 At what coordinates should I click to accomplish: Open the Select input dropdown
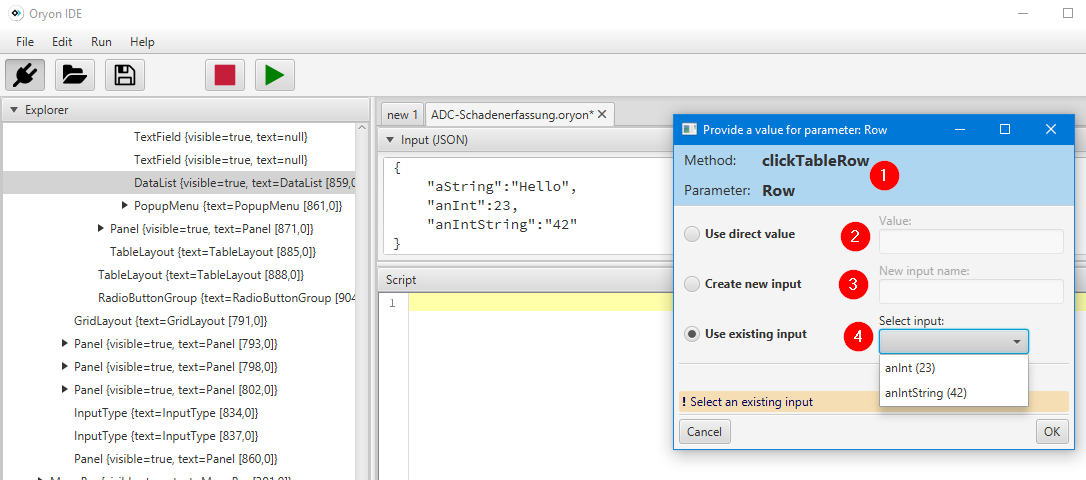click(953, 342)
